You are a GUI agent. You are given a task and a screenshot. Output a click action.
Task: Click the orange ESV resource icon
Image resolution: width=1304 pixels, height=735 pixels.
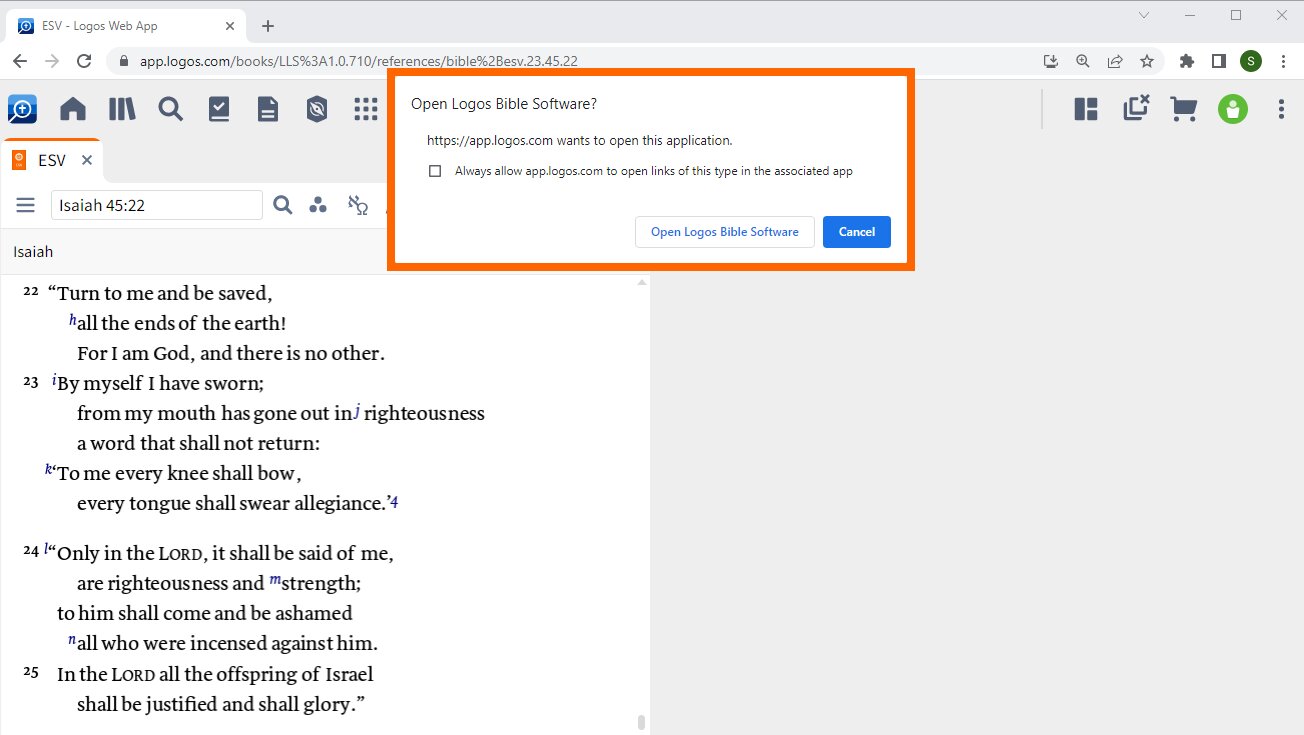19,160
